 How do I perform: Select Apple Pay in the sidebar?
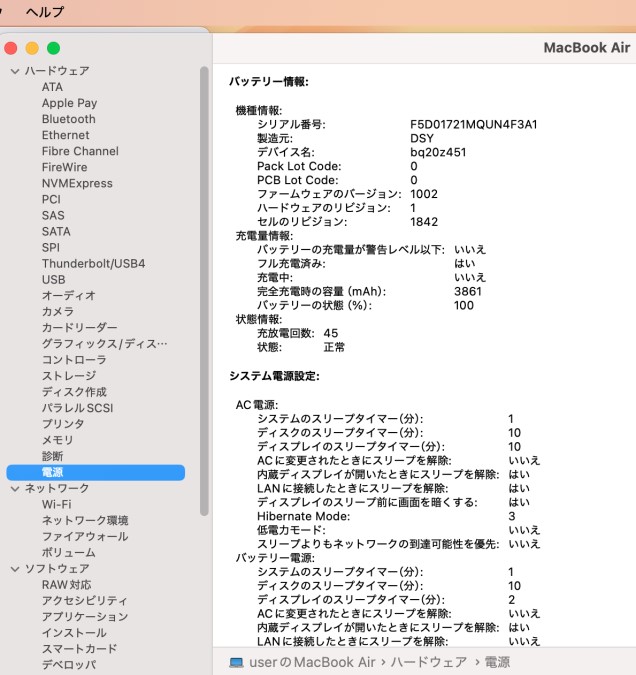(69, 103)
